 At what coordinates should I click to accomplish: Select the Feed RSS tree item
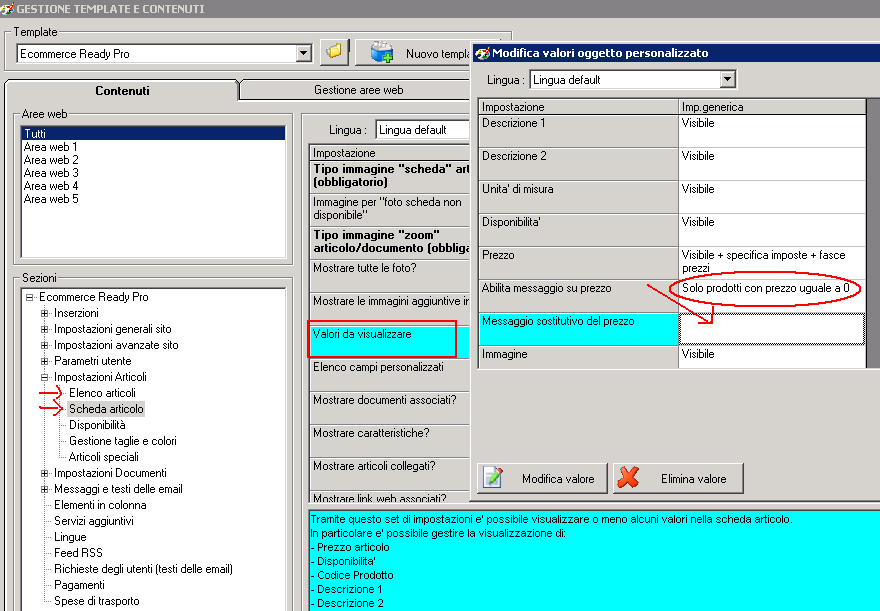(78, 553)
